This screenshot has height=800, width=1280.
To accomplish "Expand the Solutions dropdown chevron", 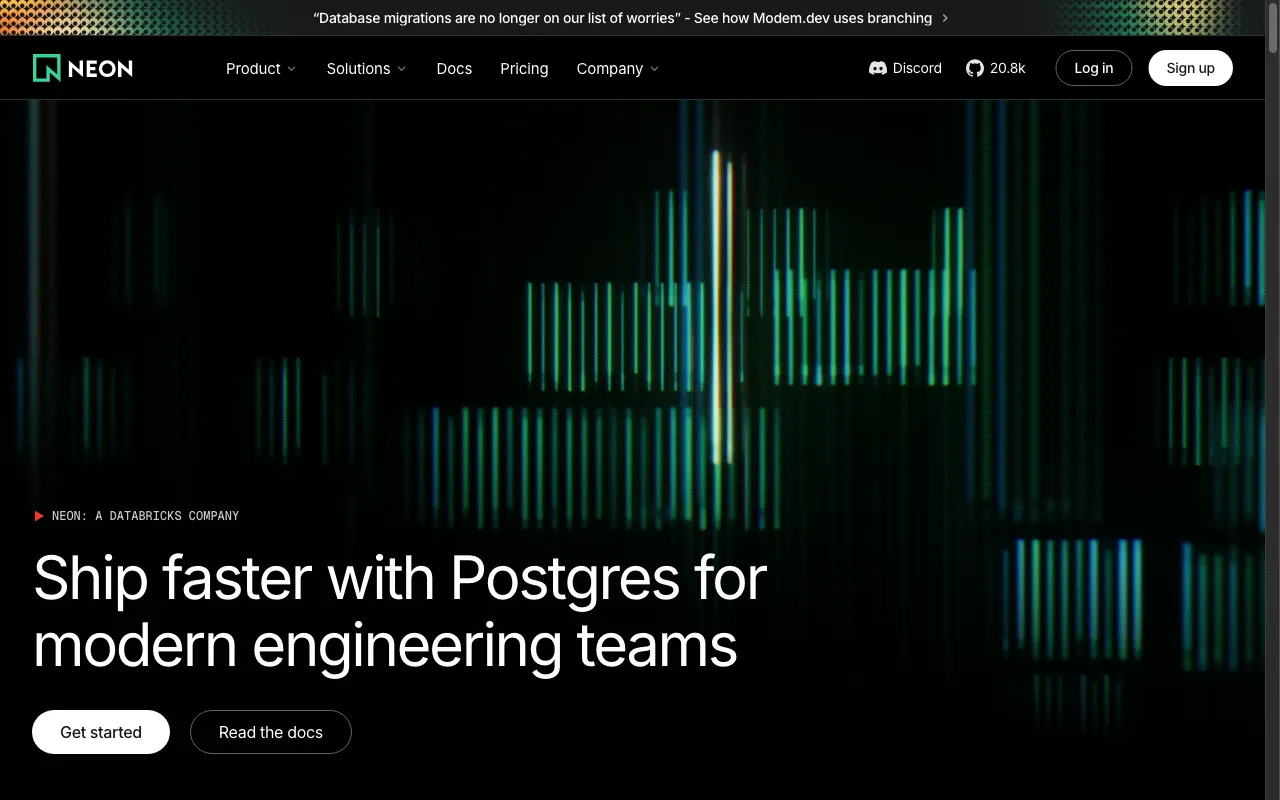I will [402, 69].
